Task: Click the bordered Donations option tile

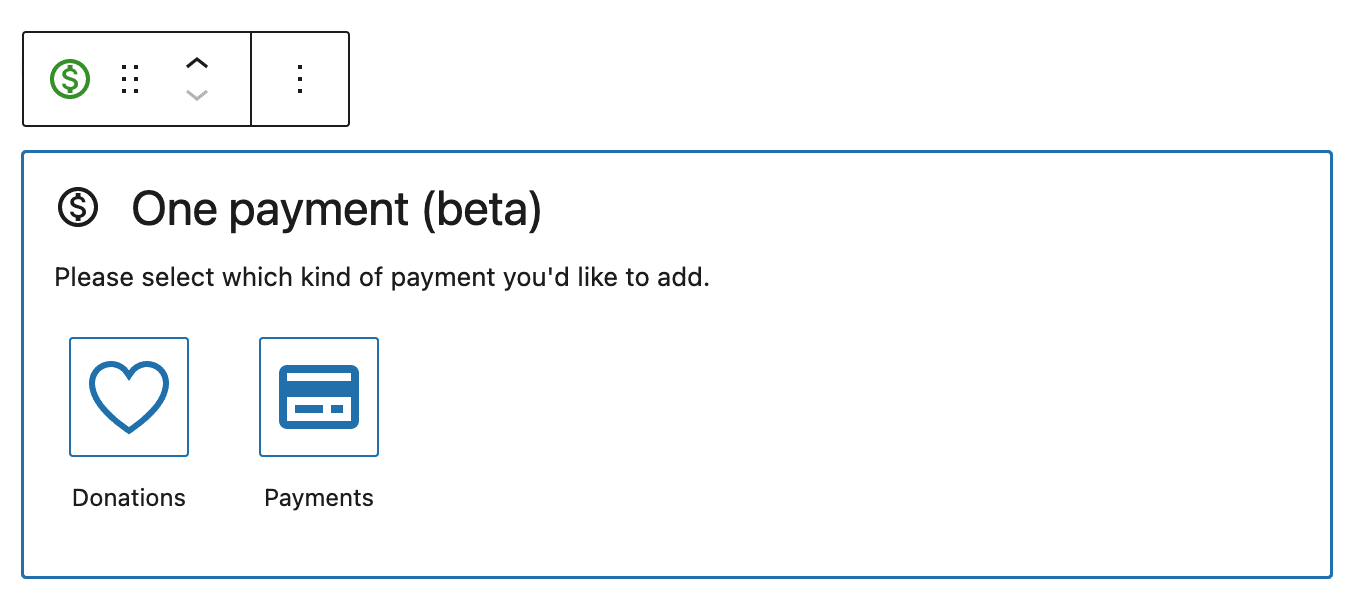Action: tap(128, 396)
